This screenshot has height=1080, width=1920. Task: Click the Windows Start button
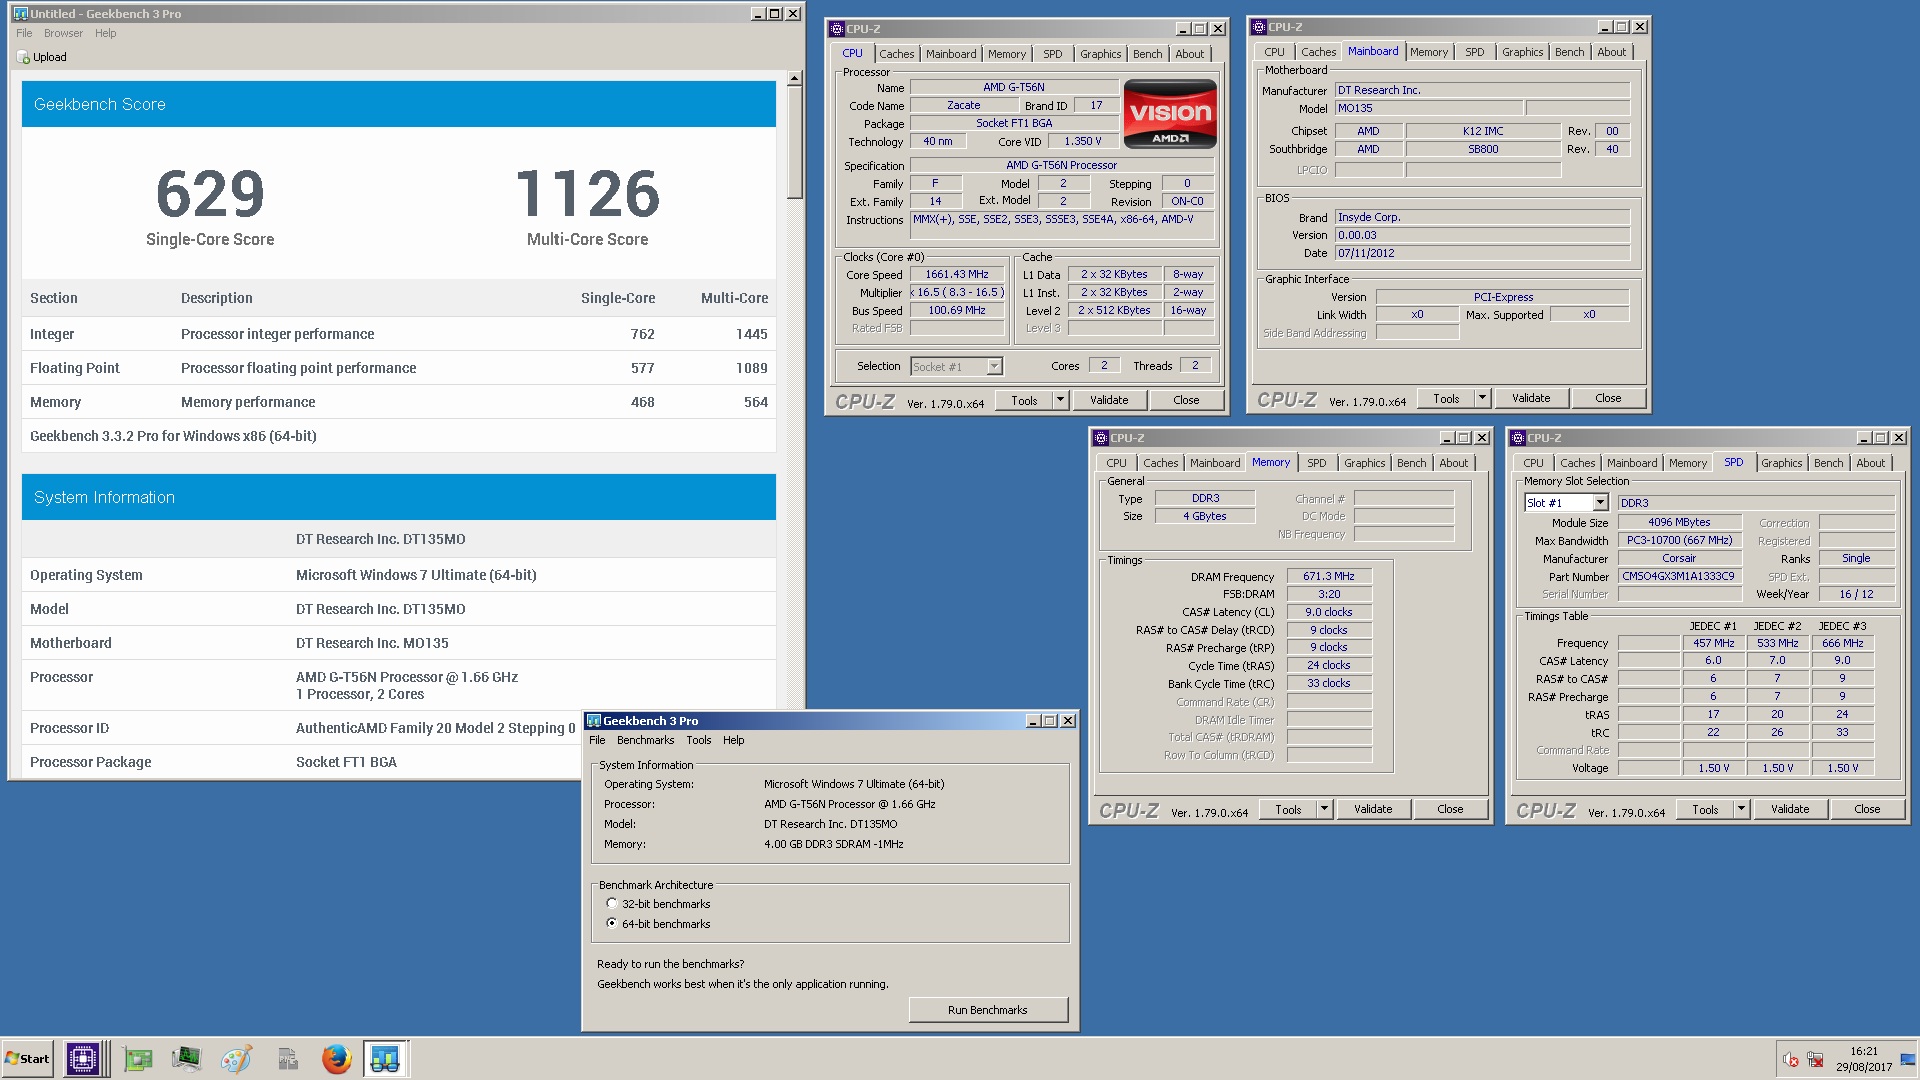click(28, 1059)
